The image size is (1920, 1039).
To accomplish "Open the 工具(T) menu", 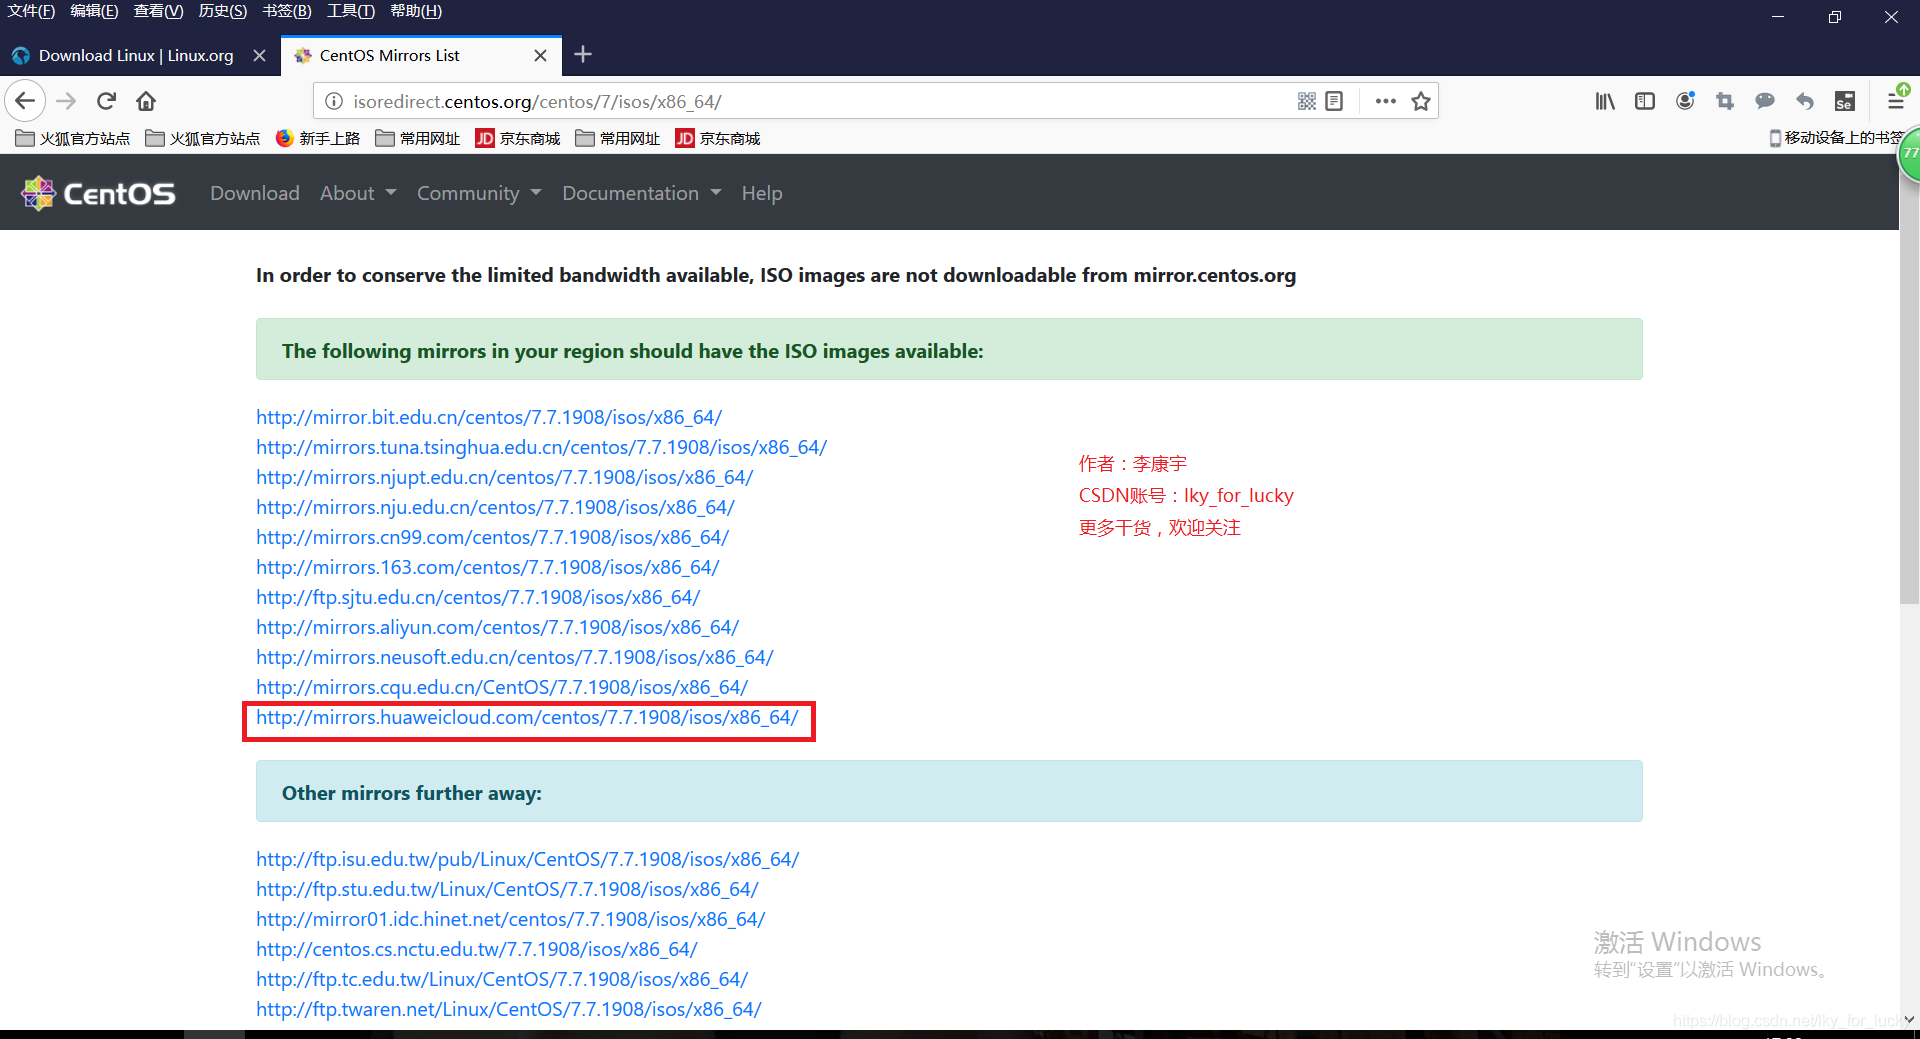I will pyautogui.click(x=351, y=11).
